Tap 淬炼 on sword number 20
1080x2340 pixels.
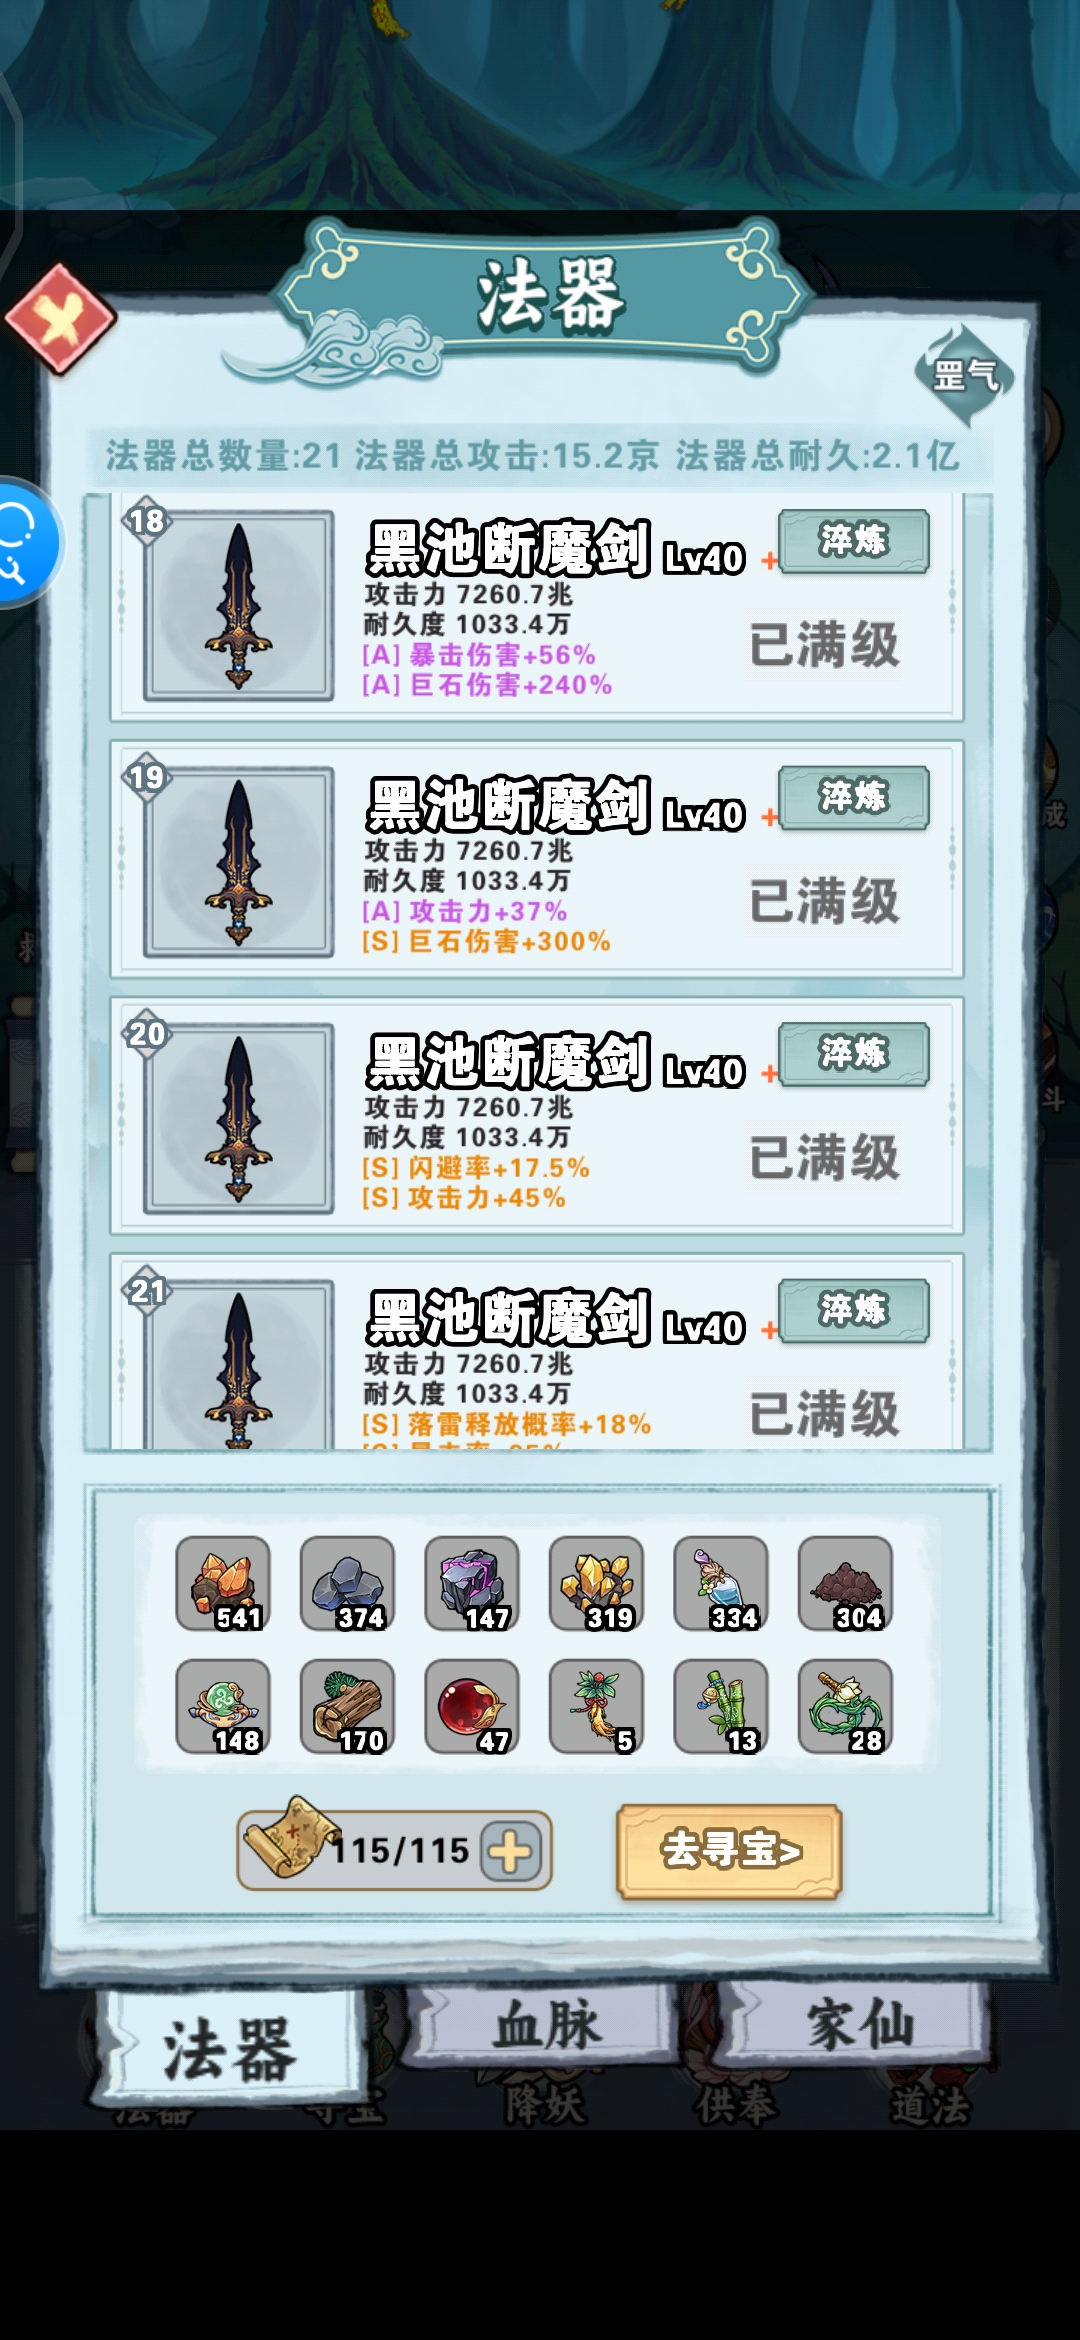854,1054
